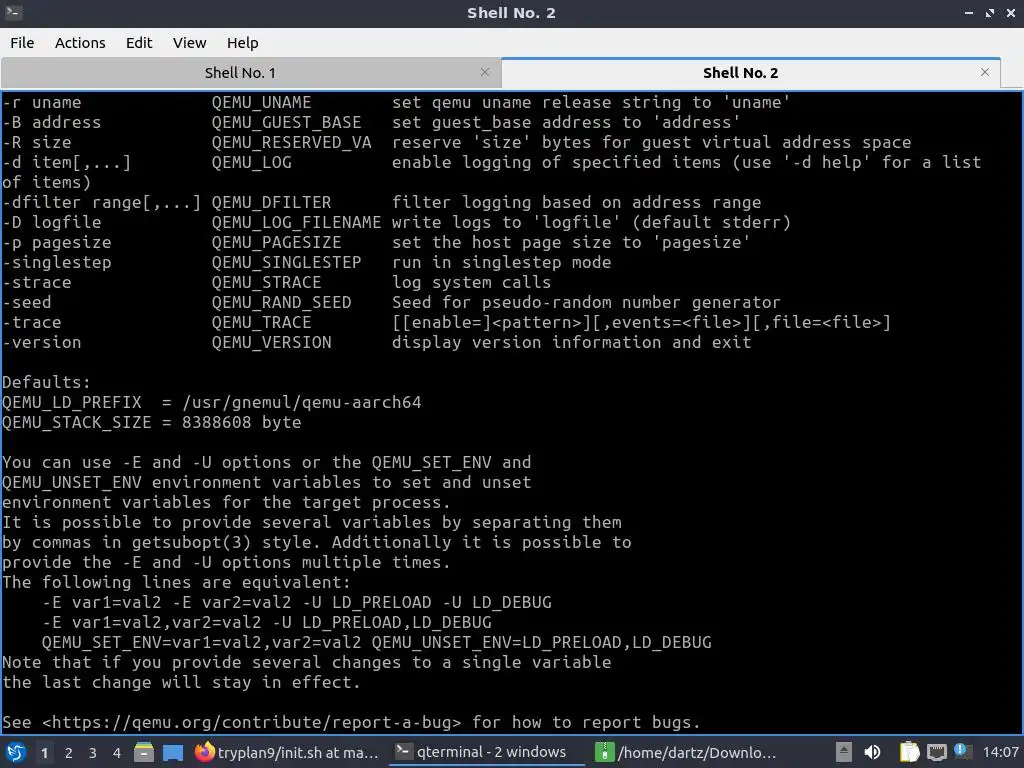The height and width of the screenshot is (768, 1024).
Task: Click the '-version' option text
Action: [x=42, y=342]
